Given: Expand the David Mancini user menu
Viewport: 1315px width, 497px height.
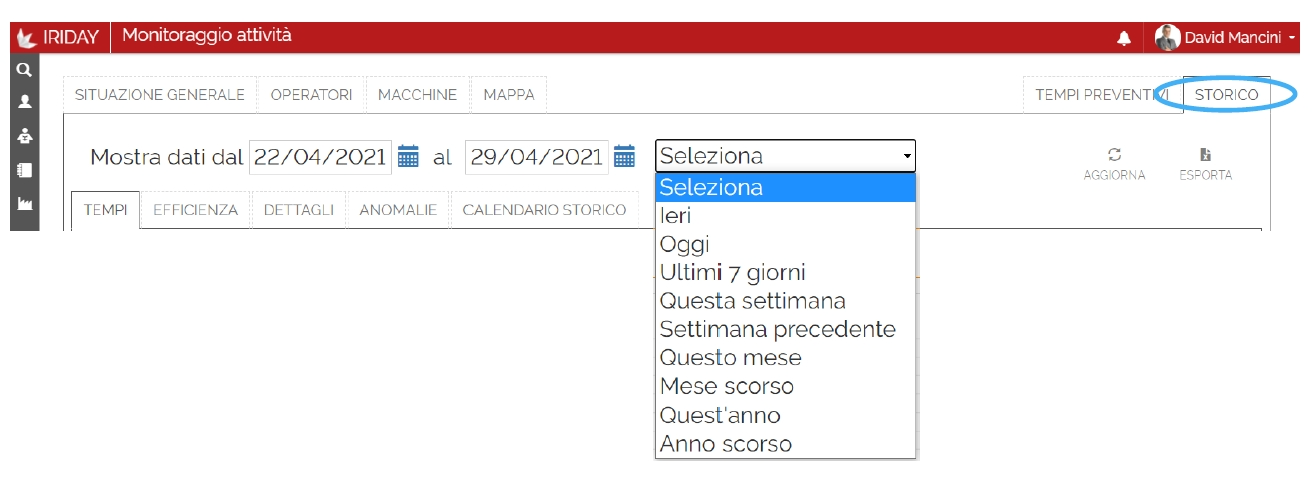Looking at the screenshot, I should 1227,38.
